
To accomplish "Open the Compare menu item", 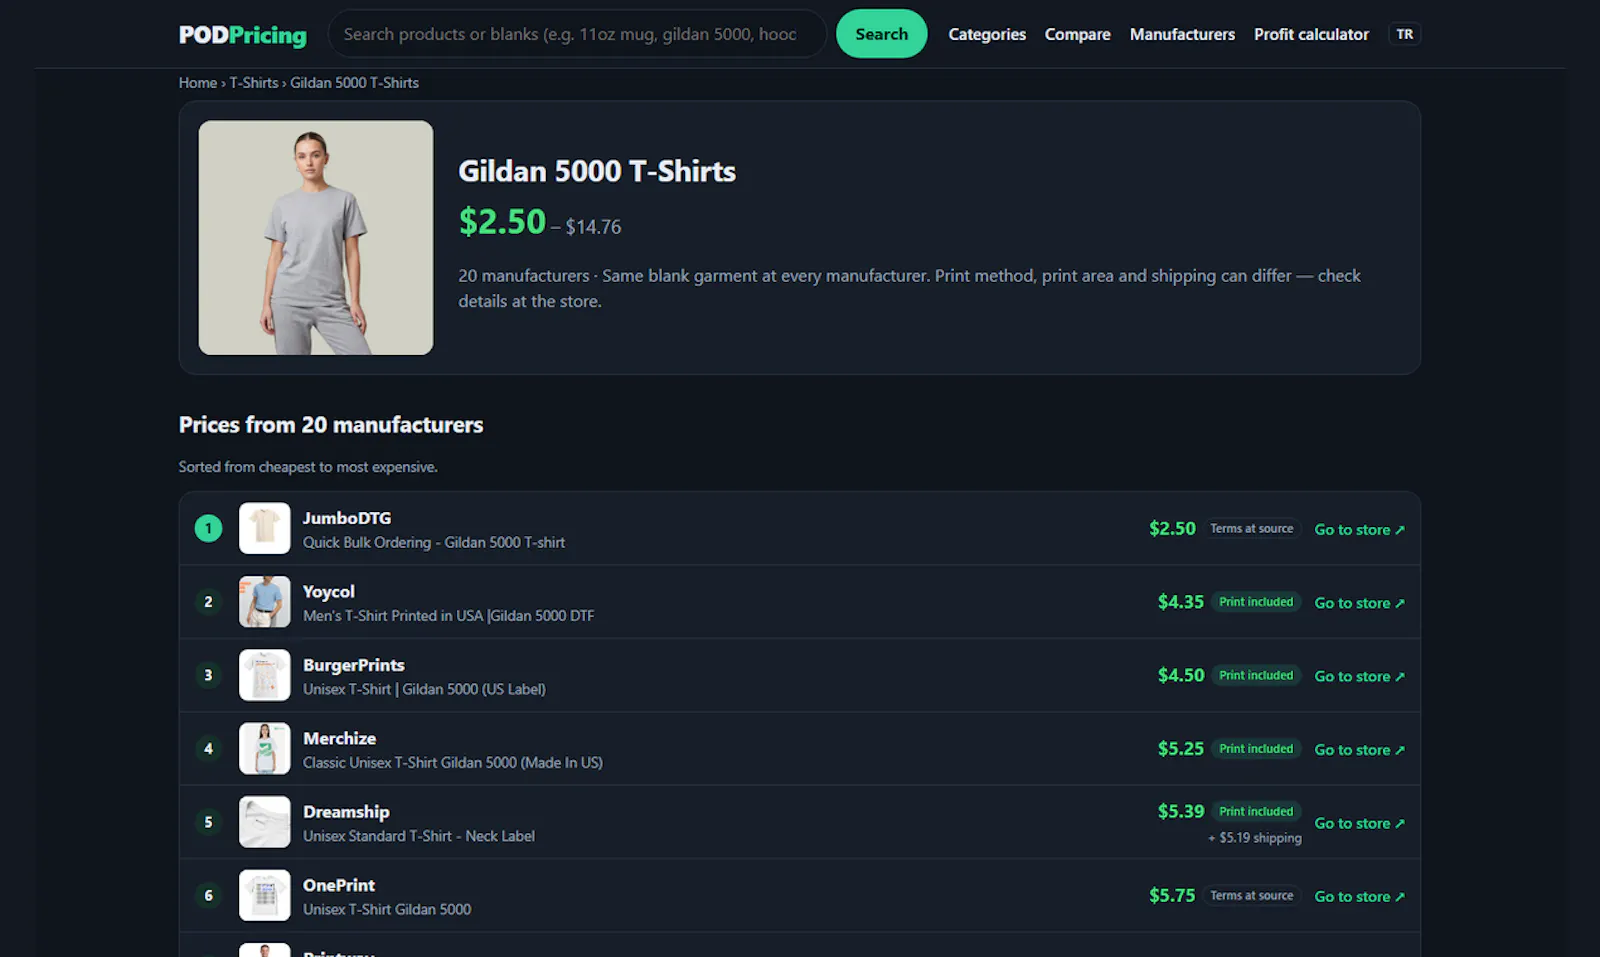I will coord(1077,34).
